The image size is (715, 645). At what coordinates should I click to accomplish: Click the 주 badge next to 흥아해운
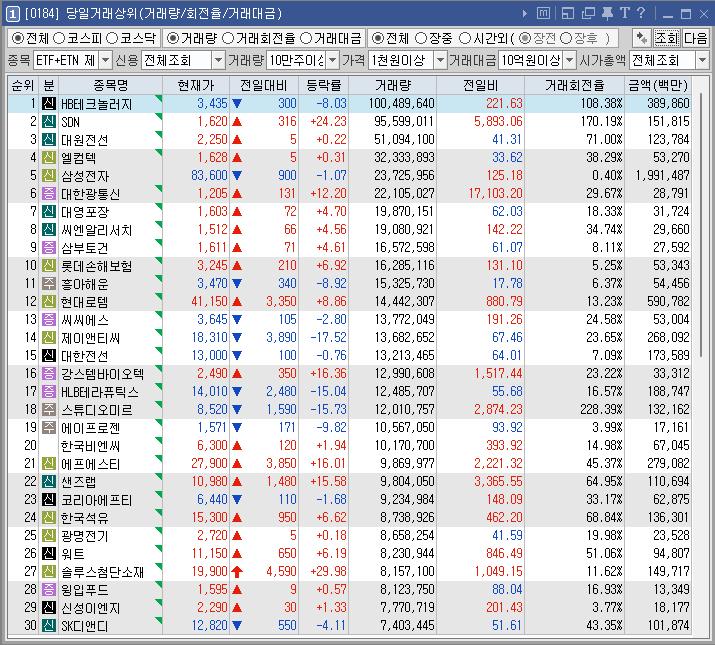pyautogui.click(x=49, y=283)
